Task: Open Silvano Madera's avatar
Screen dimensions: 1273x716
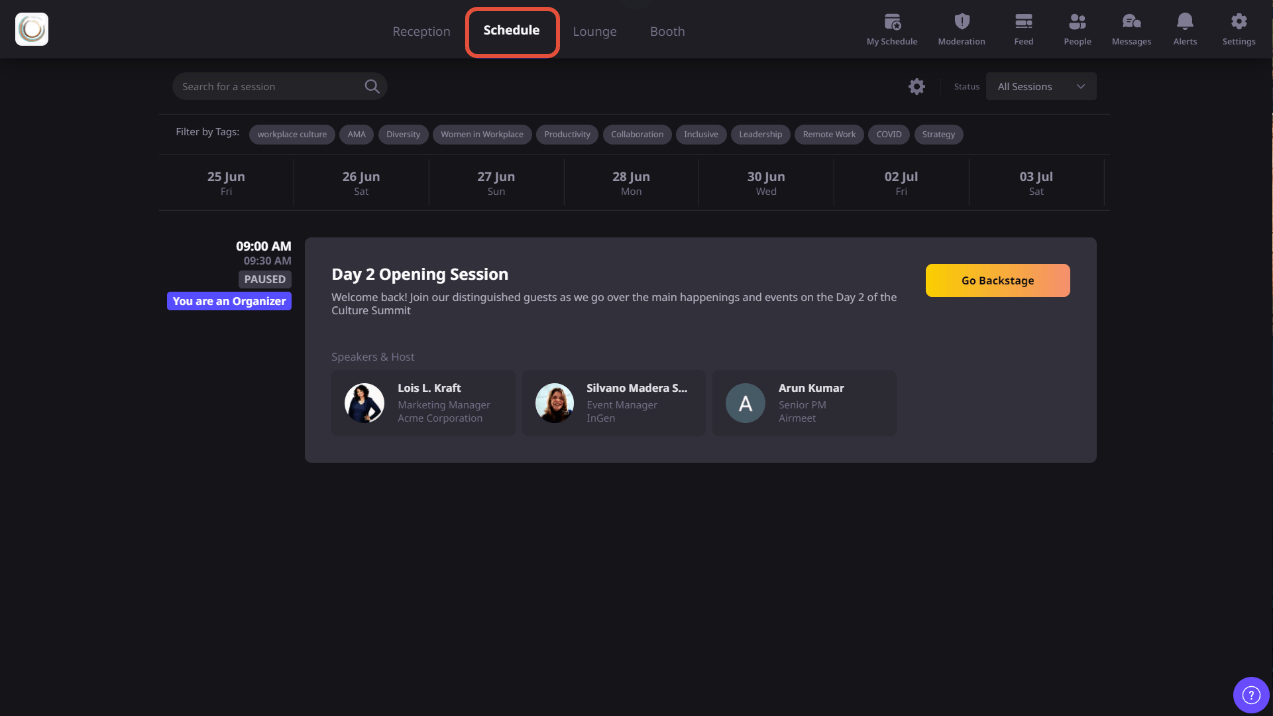Action: [554, 403]
